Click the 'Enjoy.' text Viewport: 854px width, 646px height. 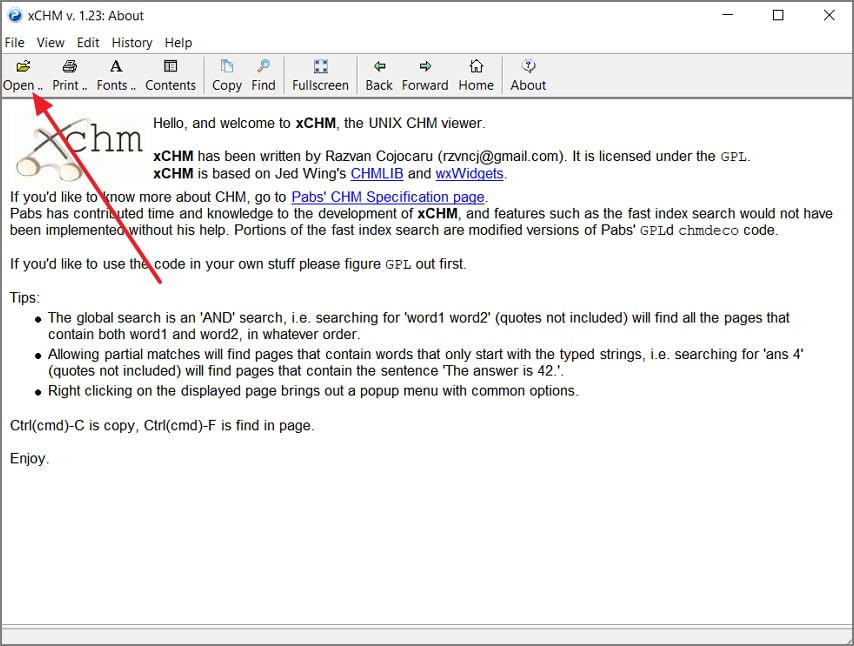click(29, 459)
